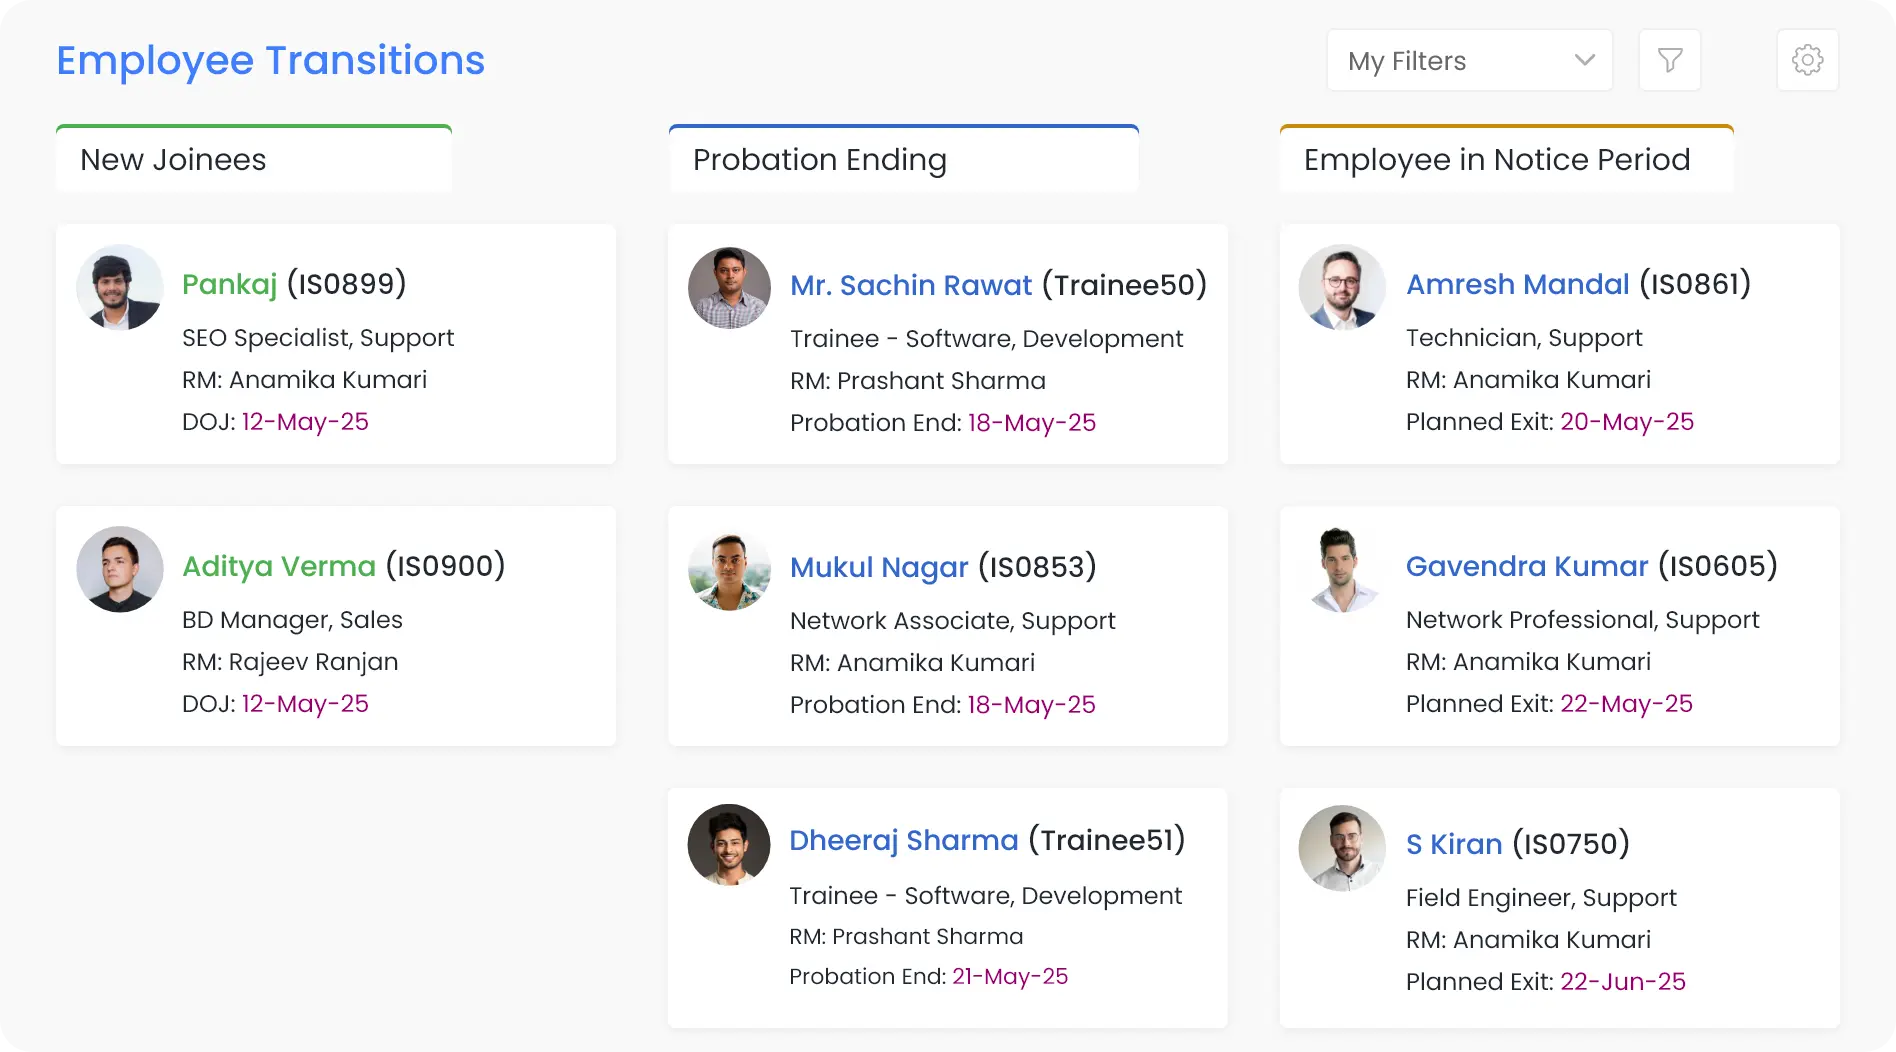Click the filter funnel icon

1669,61
